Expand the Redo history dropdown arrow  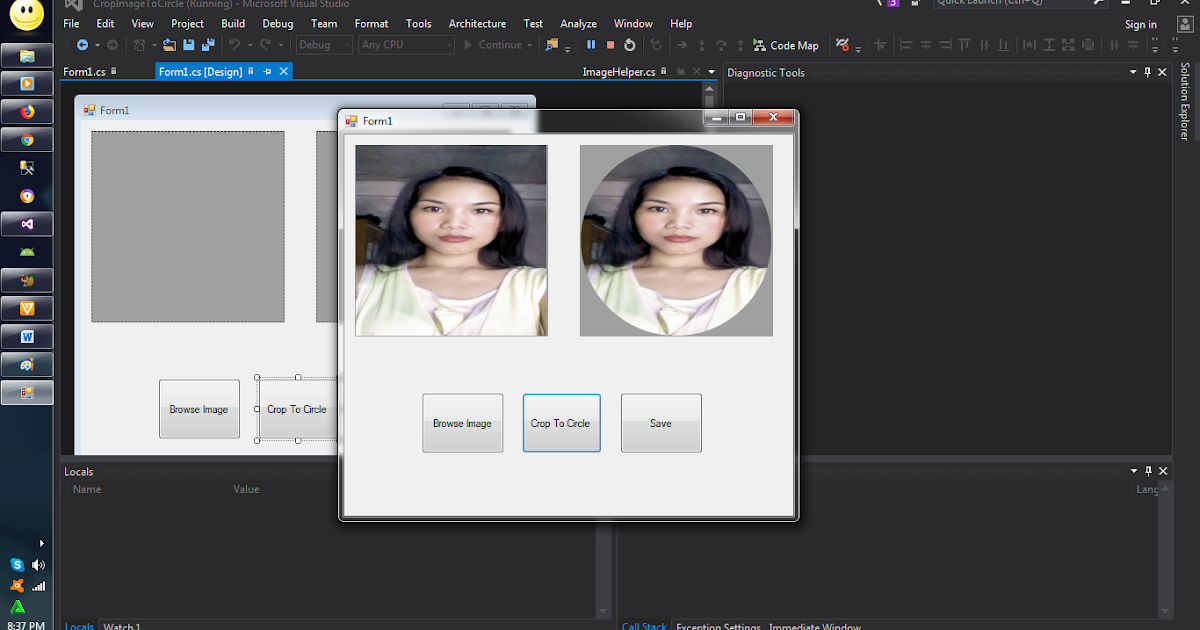point(281,45)
